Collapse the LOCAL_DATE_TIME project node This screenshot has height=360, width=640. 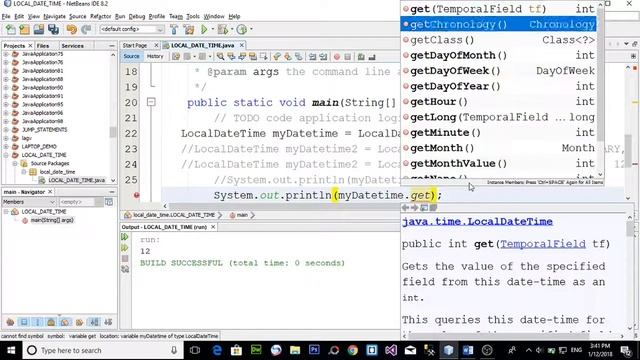coord(6,155)
